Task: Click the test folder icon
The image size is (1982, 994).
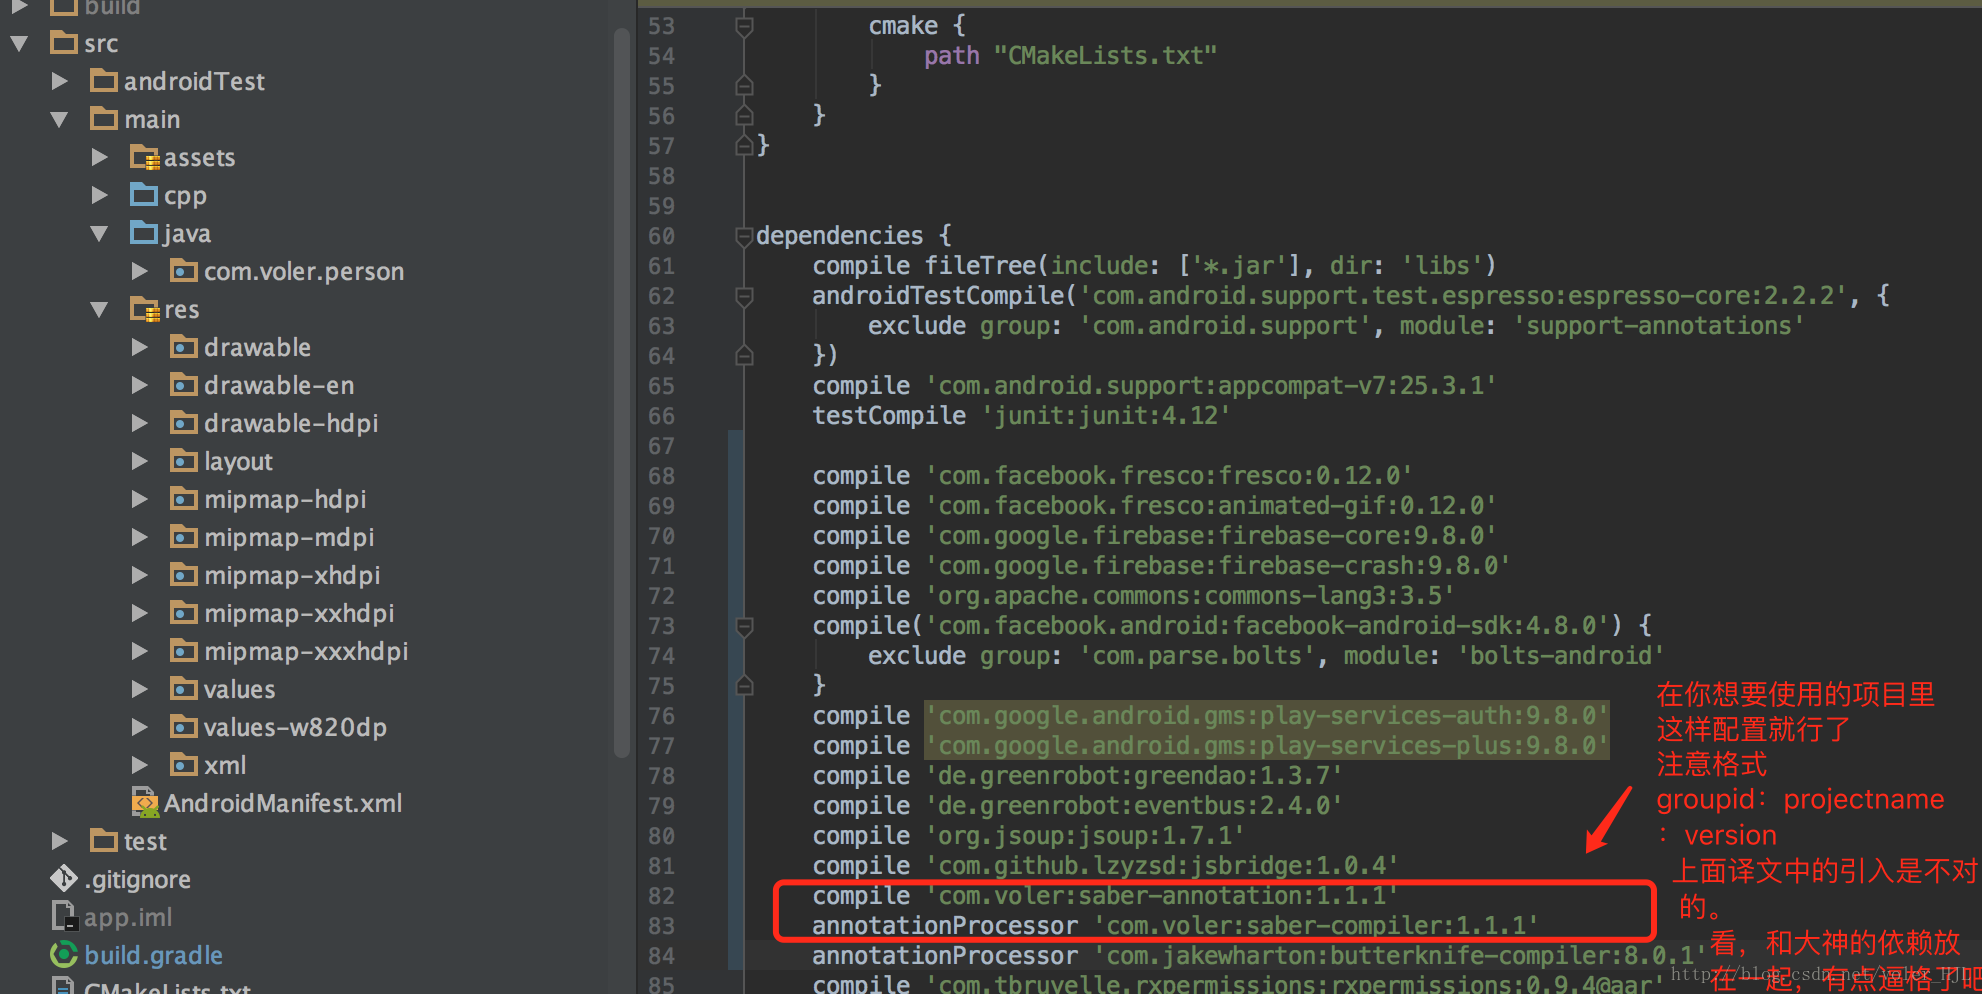Action: [104, 840]
